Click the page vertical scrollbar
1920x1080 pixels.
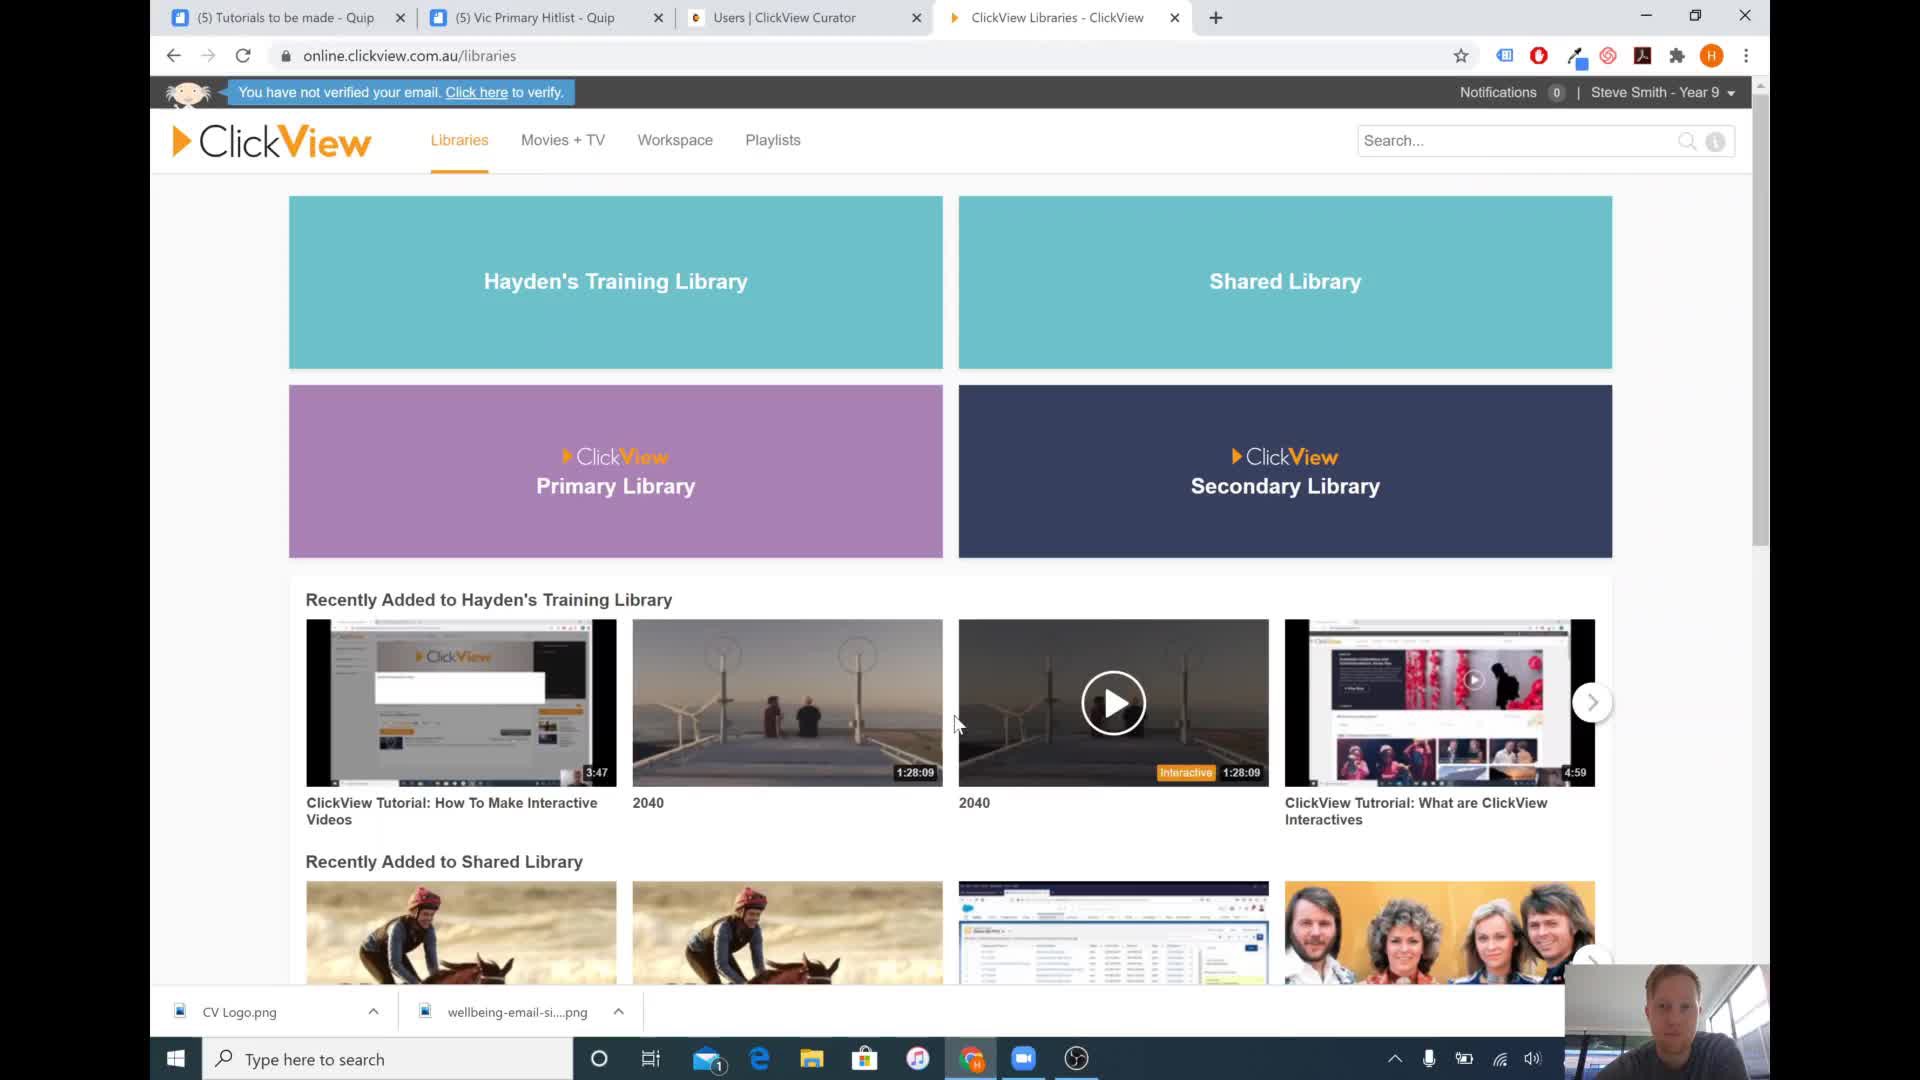coord(1760,320)
